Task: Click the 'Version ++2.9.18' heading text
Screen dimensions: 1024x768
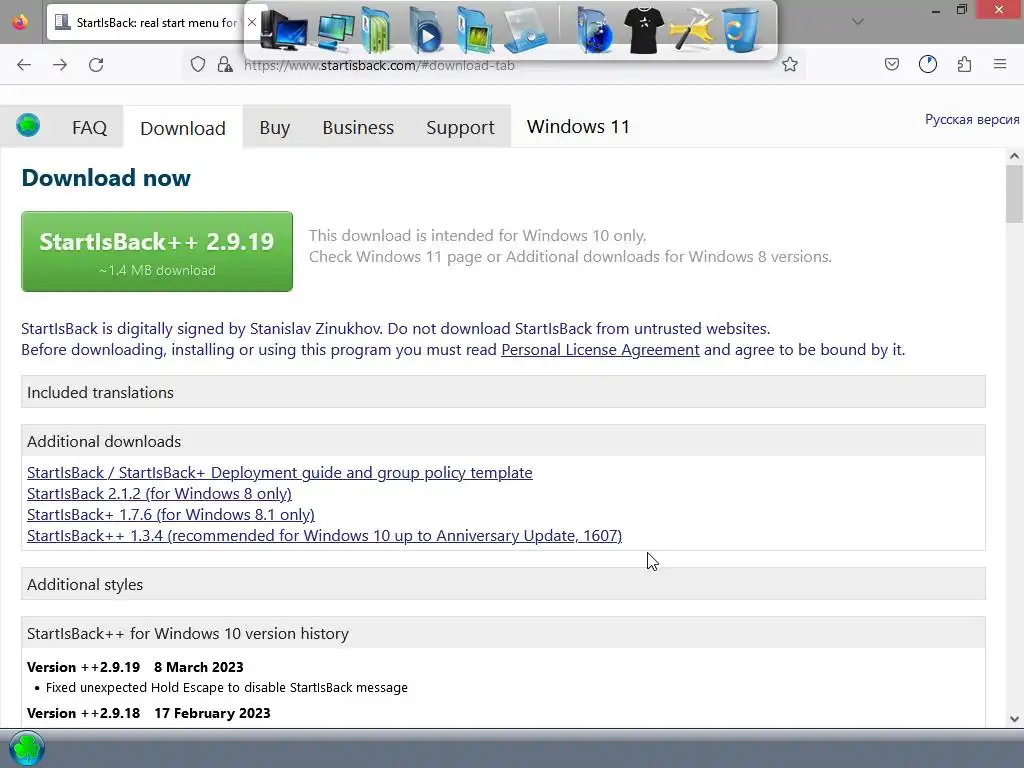Action: 84,713
